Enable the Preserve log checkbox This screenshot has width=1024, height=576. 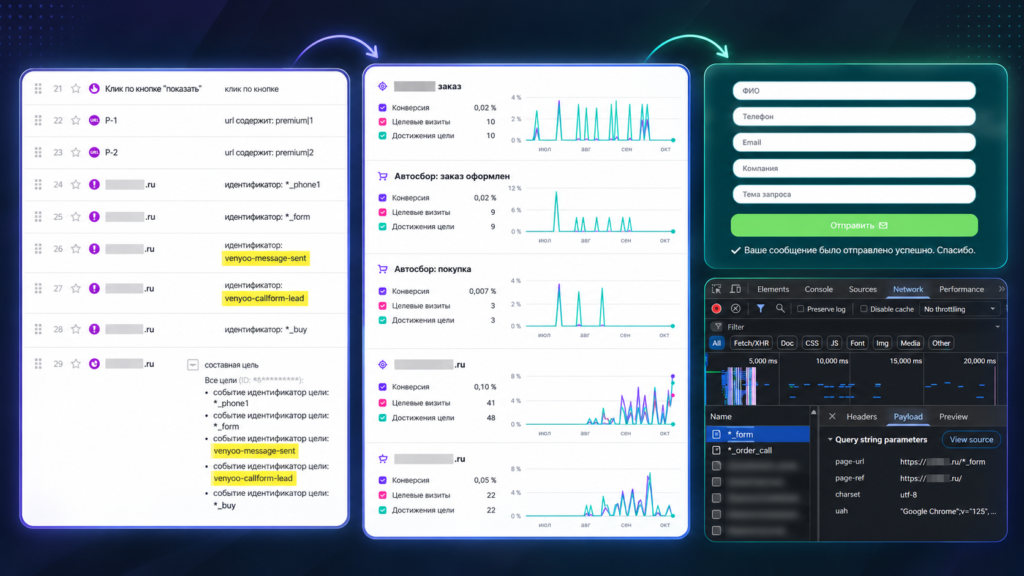point(800,309)
